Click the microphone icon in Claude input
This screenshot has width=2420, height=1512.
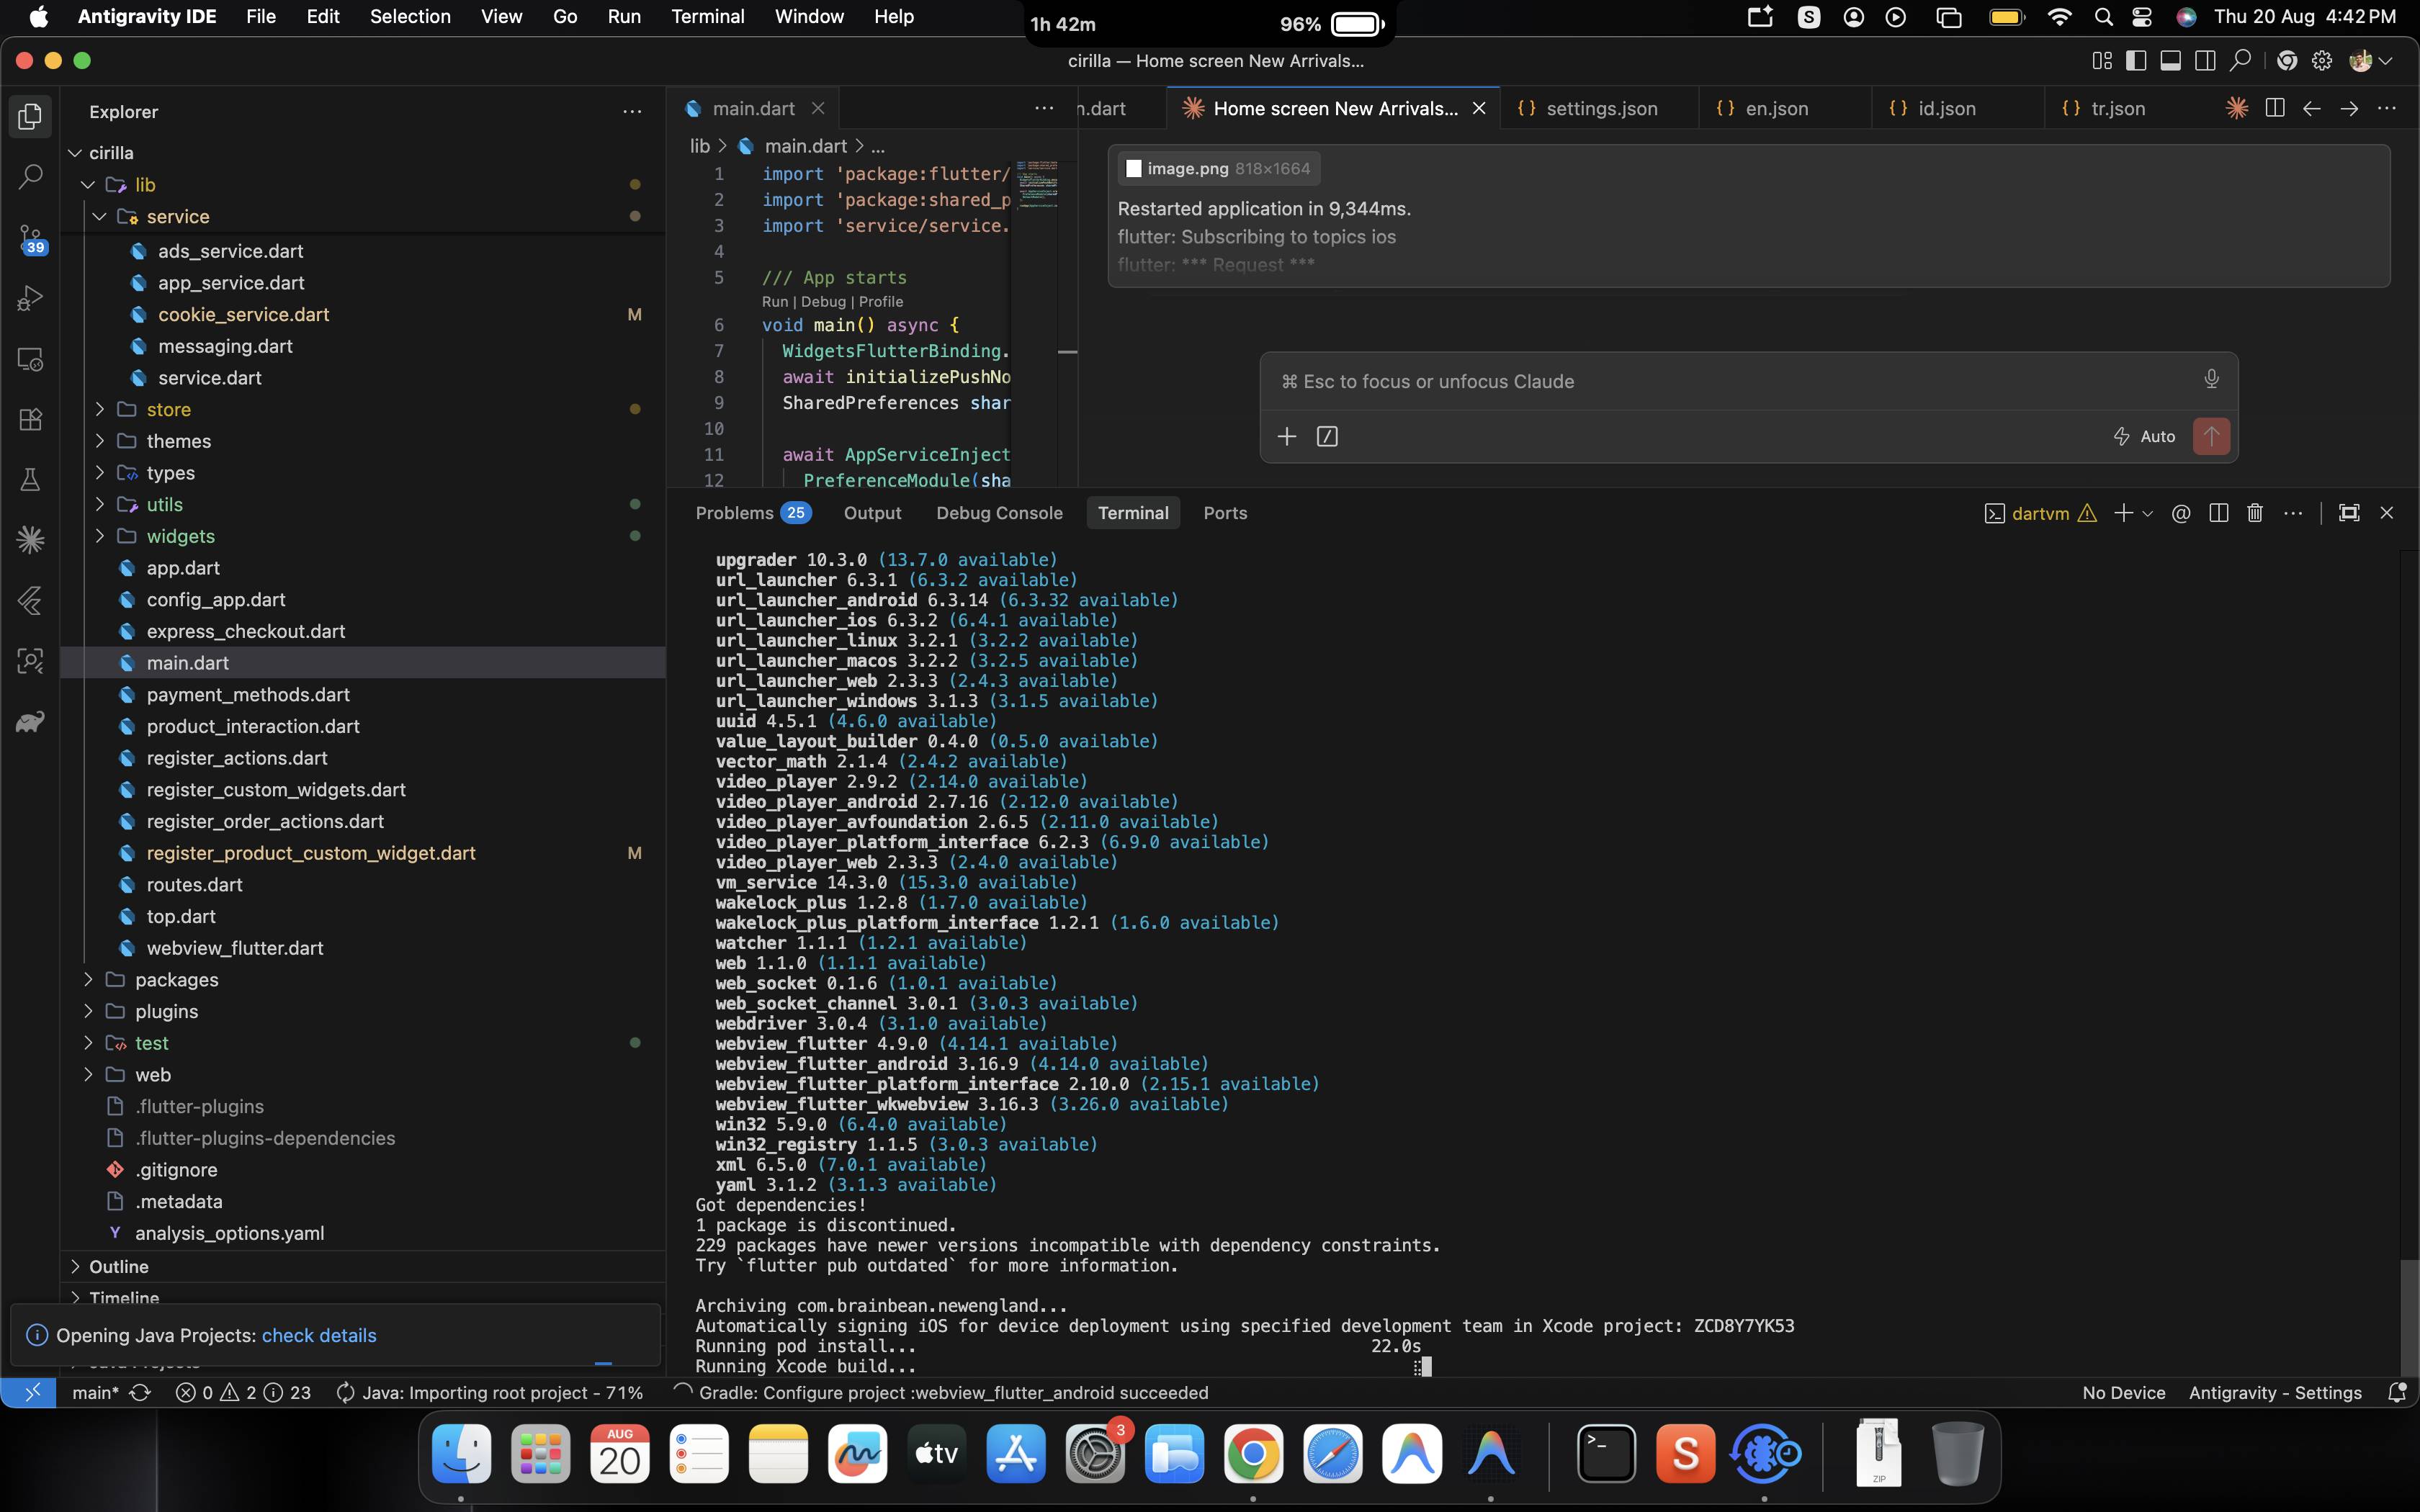click(x=2211, y=379)
